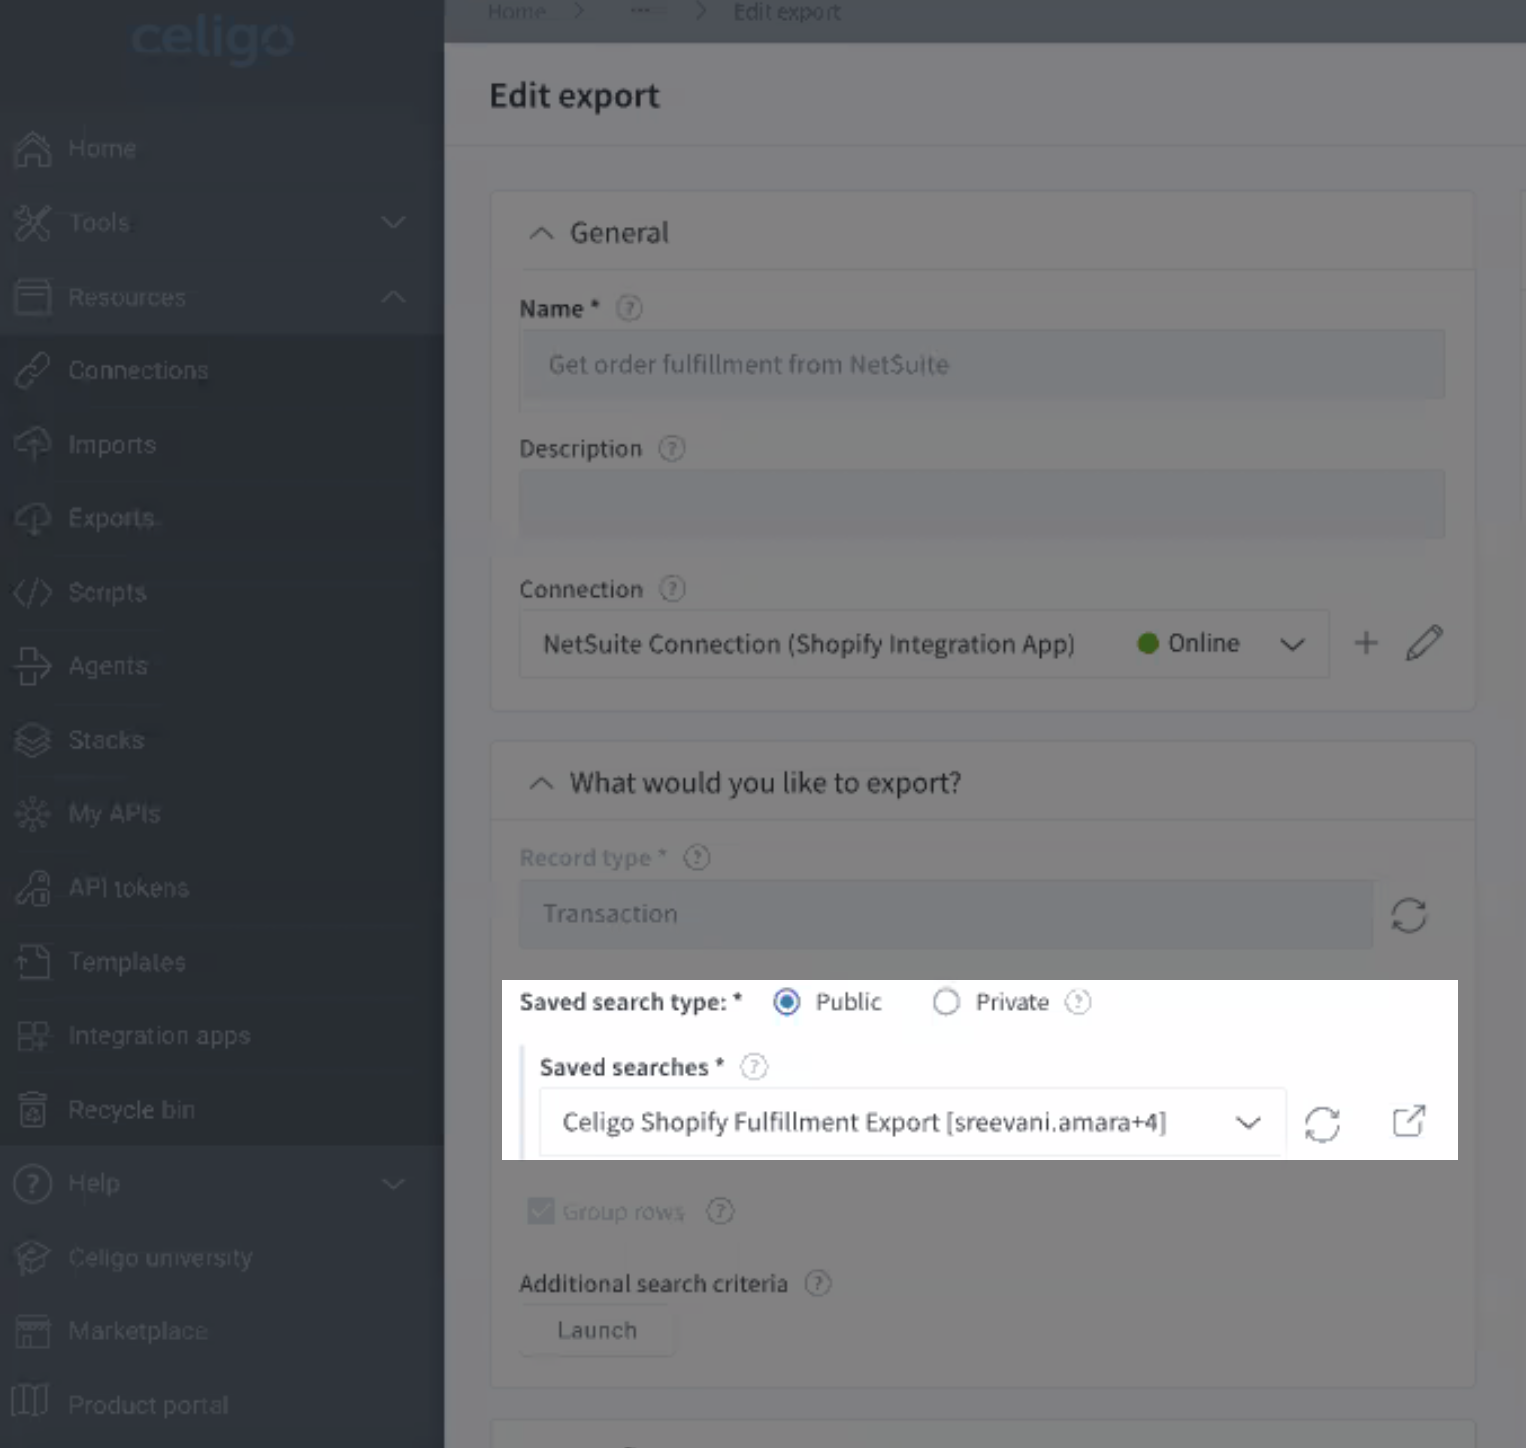Refresh the Record type list
This screenshot has height=1448, width=1526.
tap(1408, 915)
